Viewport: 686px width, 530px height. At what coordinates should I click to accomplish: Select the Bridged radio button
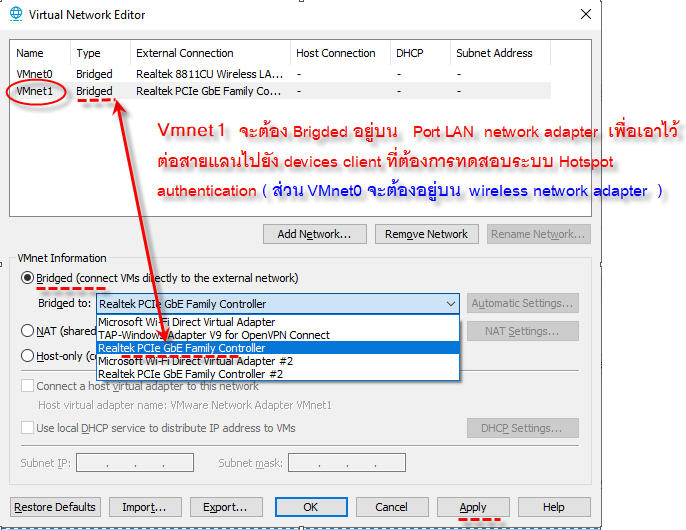coord(28,278)
